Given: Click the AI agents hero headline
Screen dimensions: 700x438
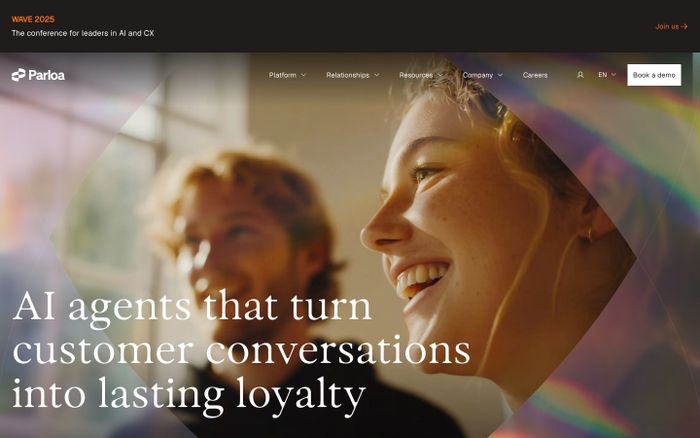Looking at the screenshot, I should (x=241, y=350).
